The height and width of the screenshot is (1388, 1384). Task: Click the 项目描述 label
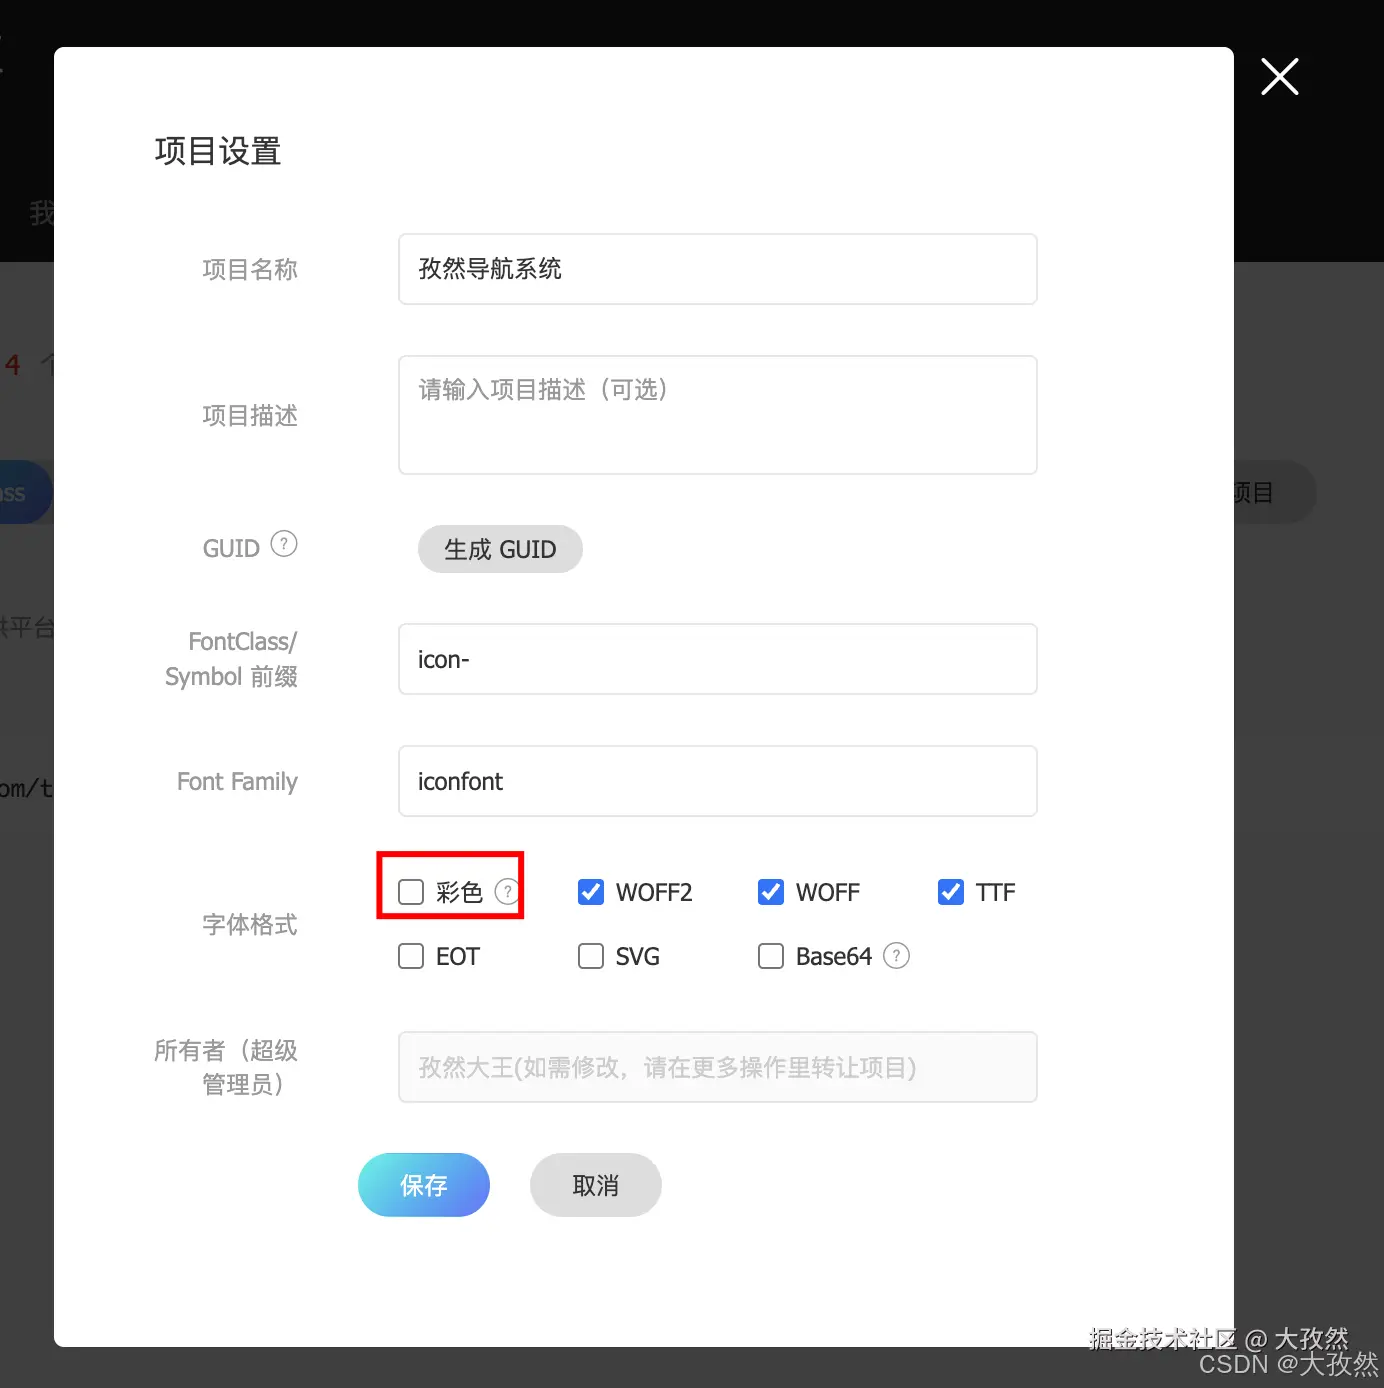pos(250,415)
